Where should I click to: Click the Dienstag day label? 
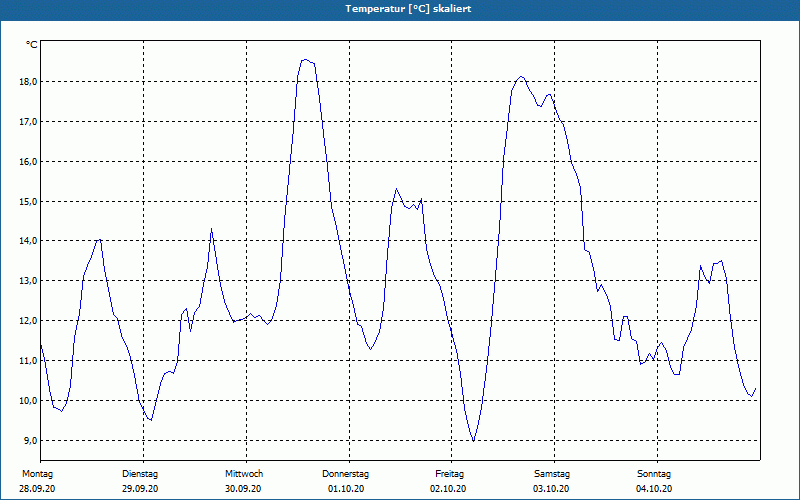pyautogui.click(x=140, y=474)
